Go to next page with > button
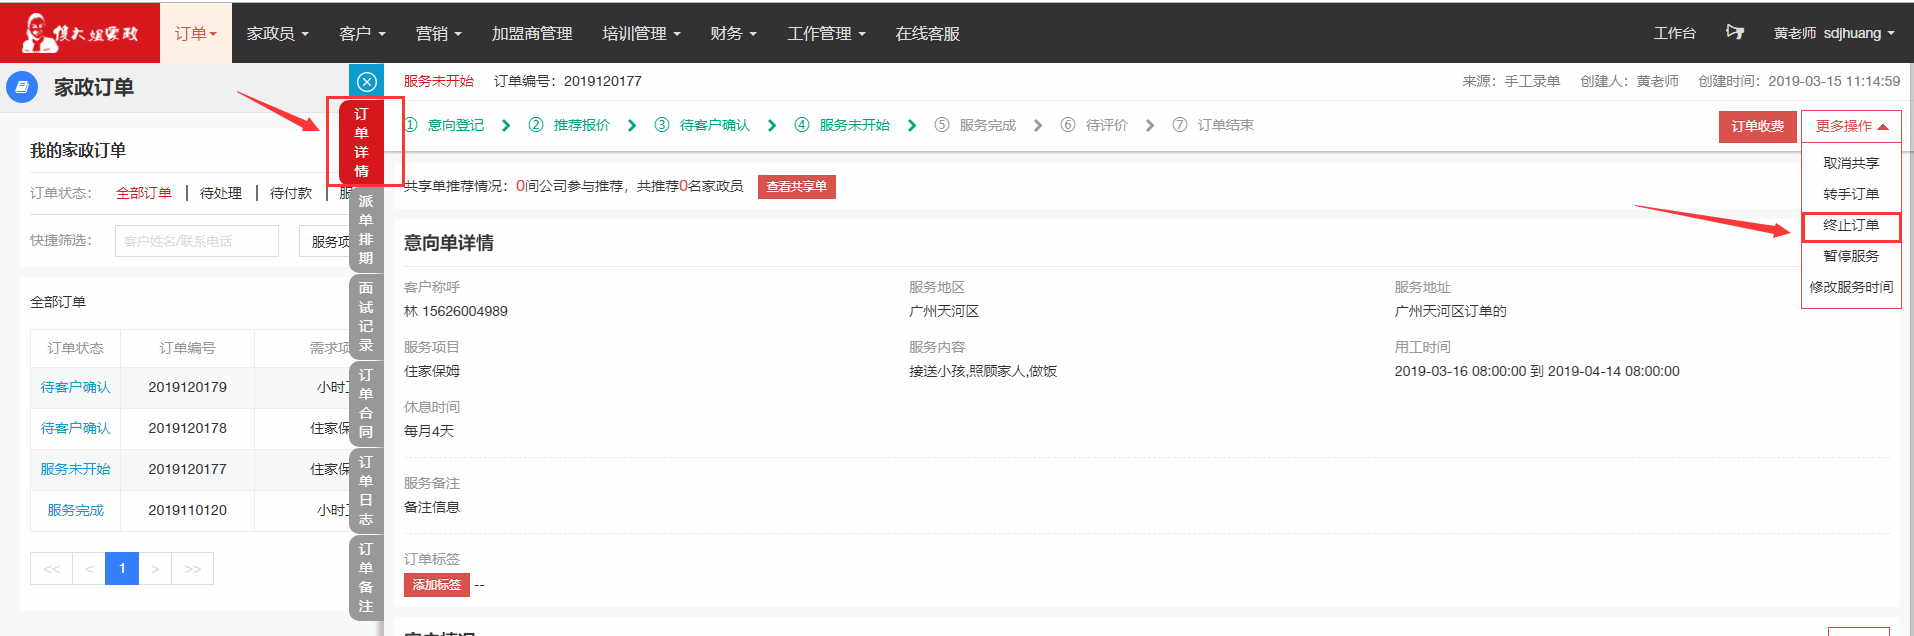Viewport: 1914px width, 636px height. click(x=155, y=569)
